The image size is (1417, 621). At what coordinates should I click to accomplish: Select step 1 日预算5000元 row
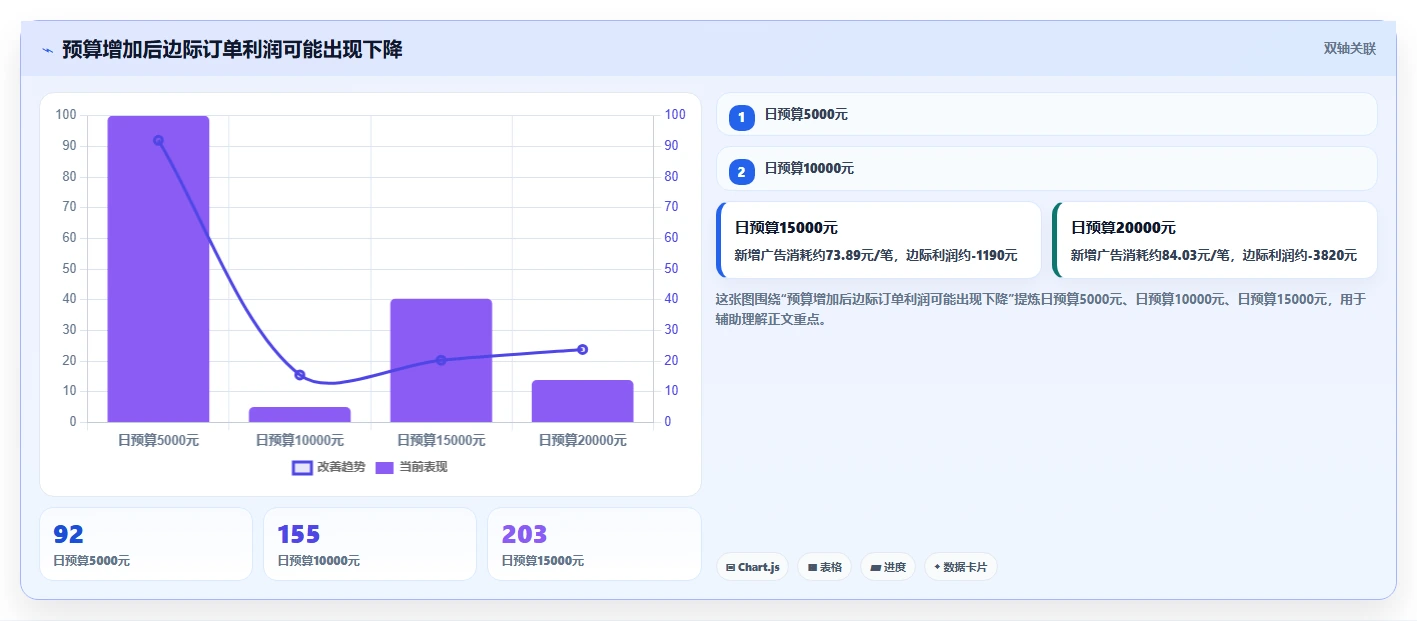(1046, 114)
